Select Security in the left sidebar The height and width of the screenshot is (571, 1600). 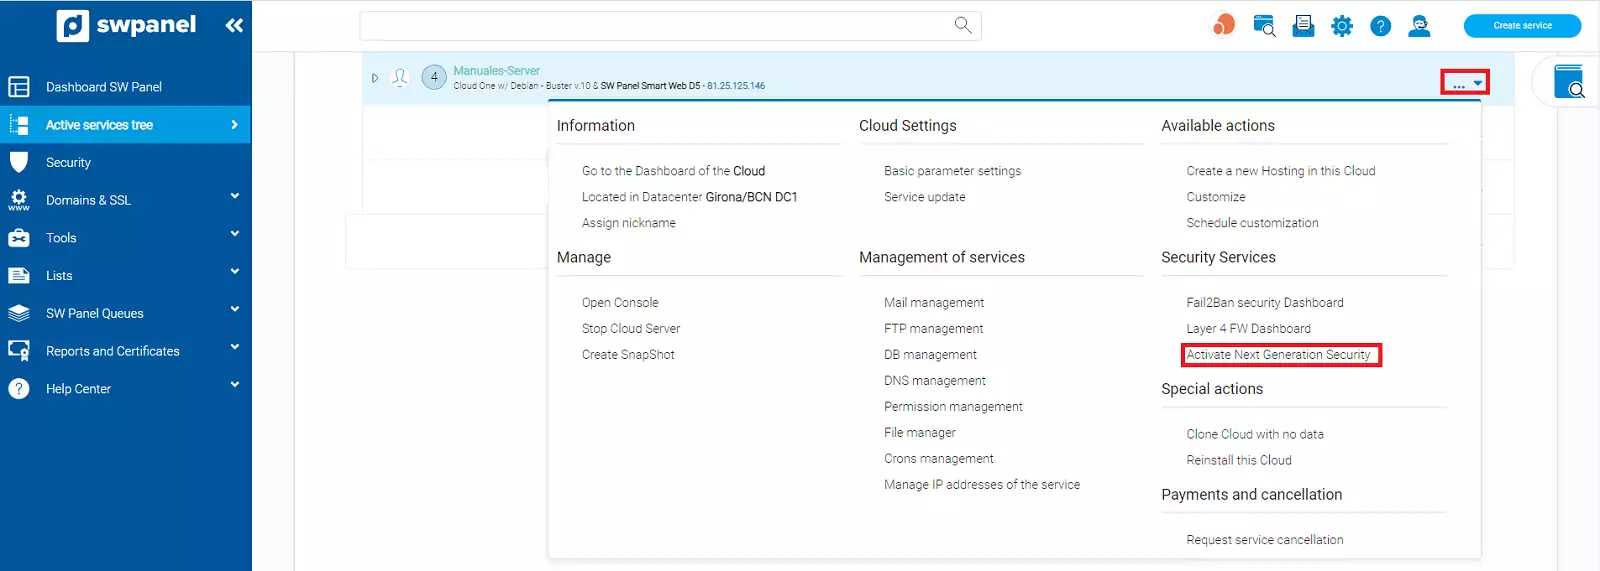point(68,163)
